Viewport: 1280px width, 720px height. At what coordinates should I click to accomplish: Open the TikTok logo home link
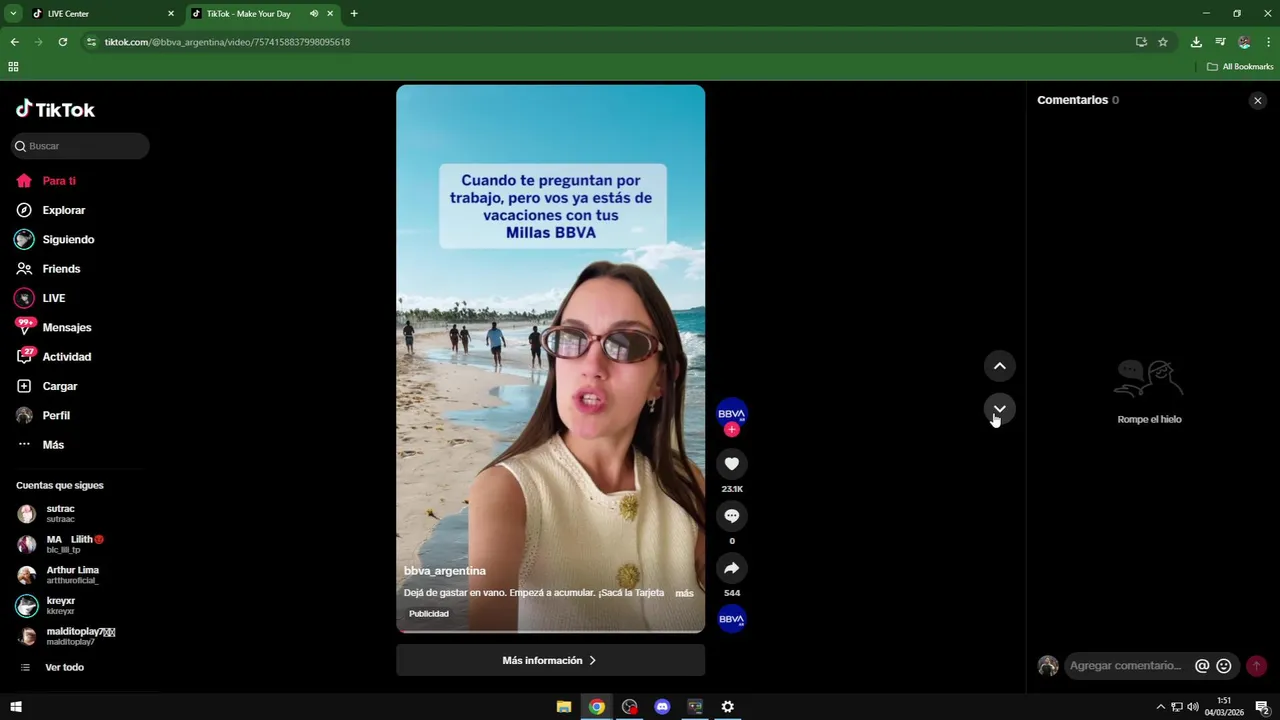point(56,109)
